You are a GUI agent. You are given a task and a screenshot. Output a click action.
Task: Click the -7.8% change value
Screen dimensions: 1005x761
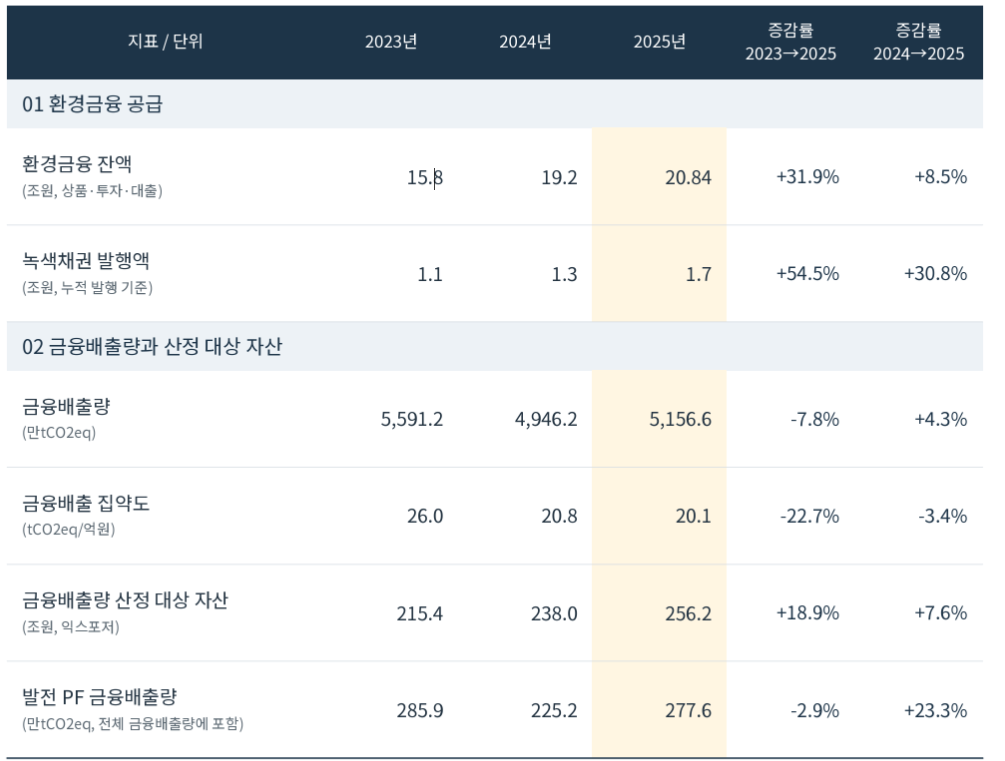[x=815, y=419]
